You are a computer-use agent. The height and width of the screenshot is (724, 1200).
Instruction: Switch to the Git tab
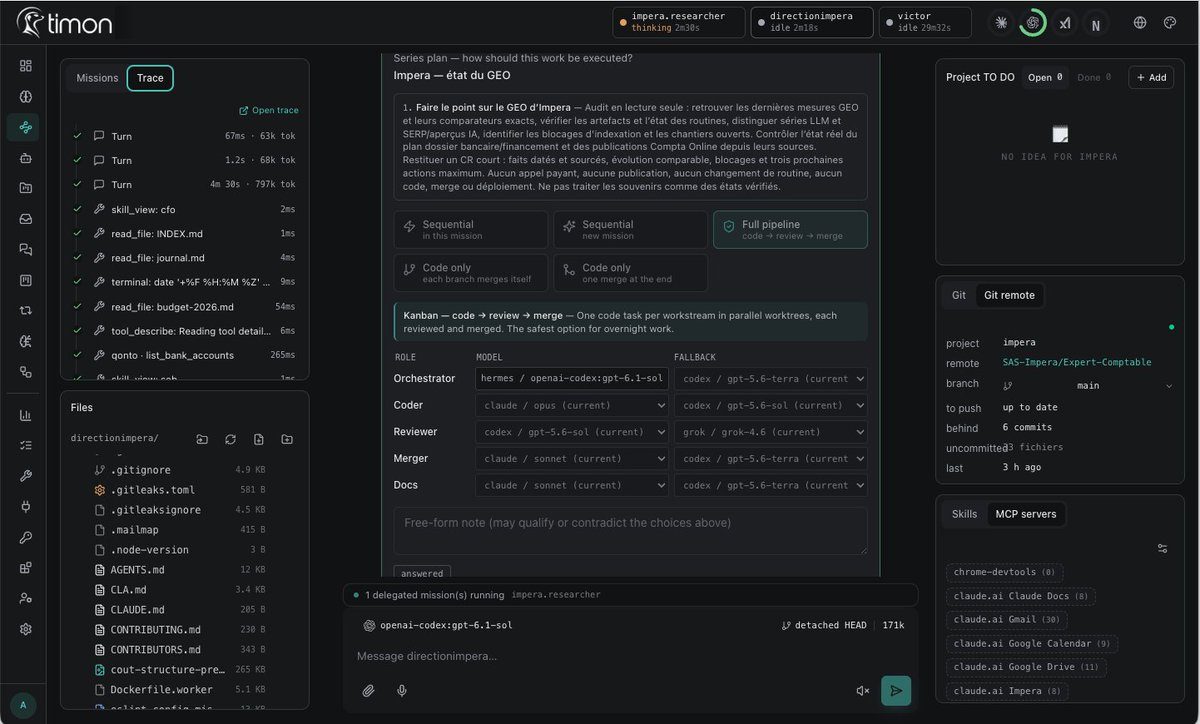(959, 295)
